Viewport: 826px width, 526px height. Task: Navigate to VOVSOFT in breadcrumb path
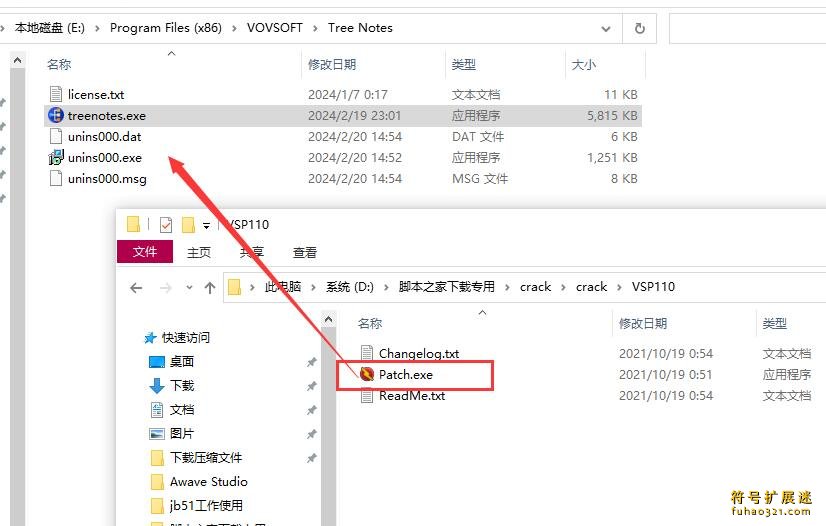(274, 28)
